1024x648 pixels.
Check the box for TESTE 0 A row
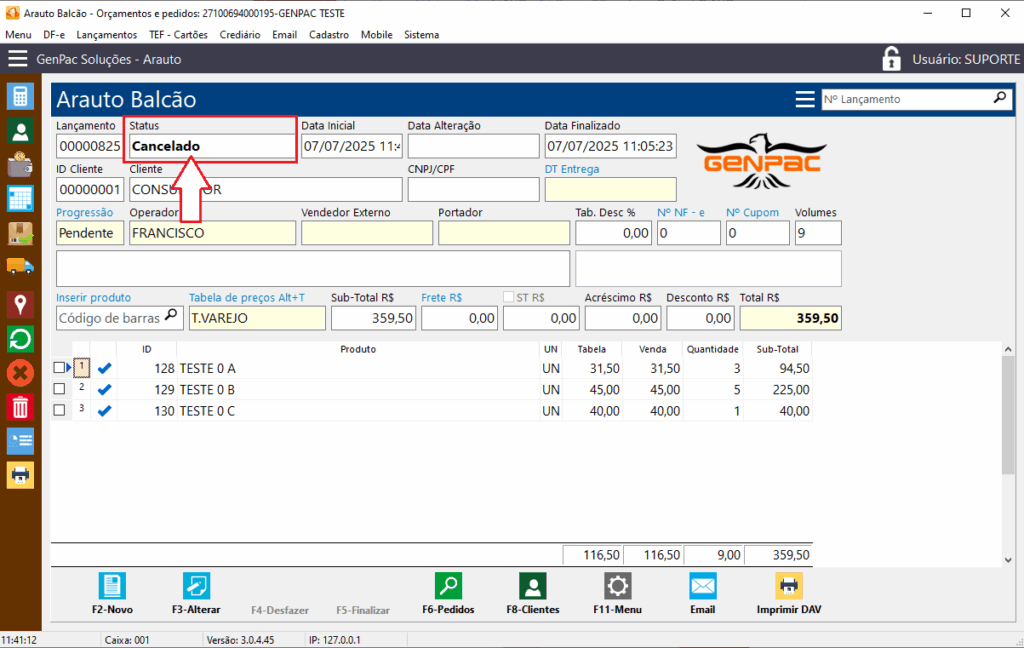59,368
